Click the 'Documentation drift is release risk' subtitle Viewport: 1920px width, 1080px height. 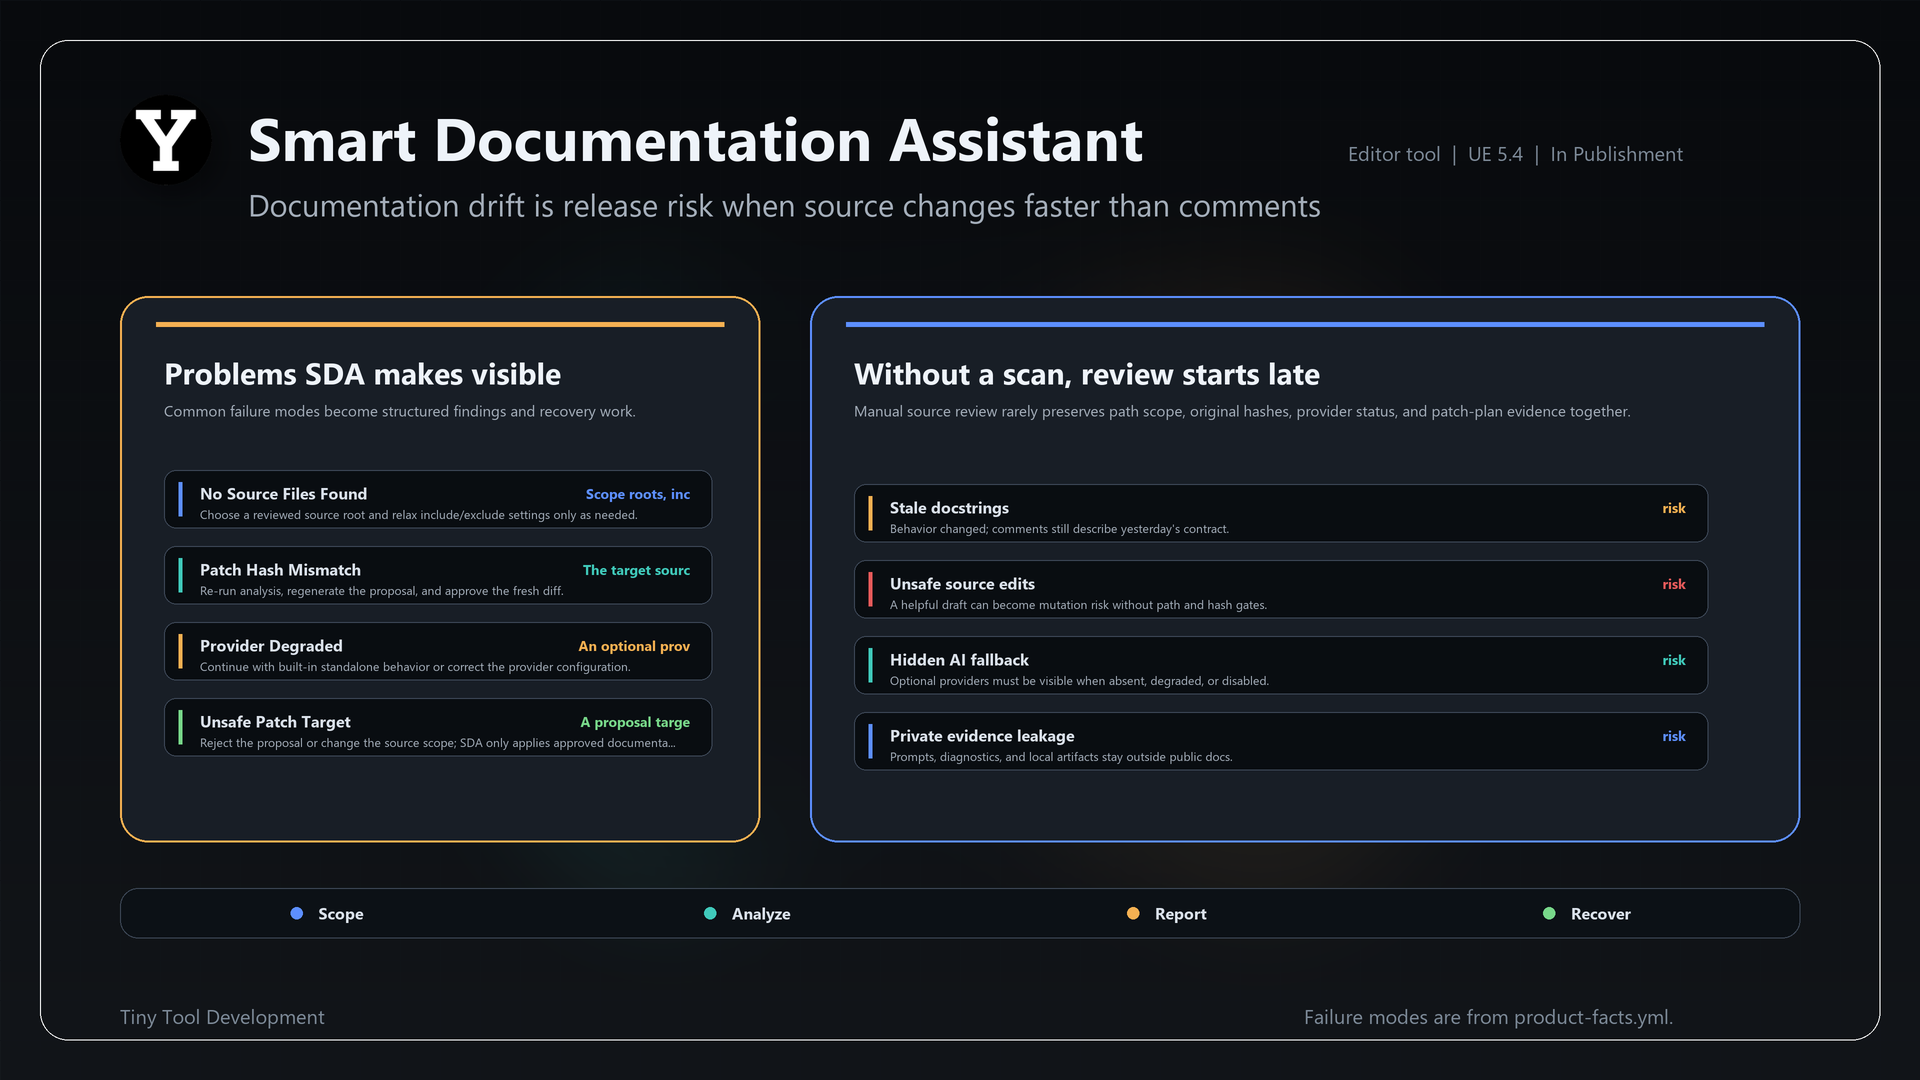[784, 206]
